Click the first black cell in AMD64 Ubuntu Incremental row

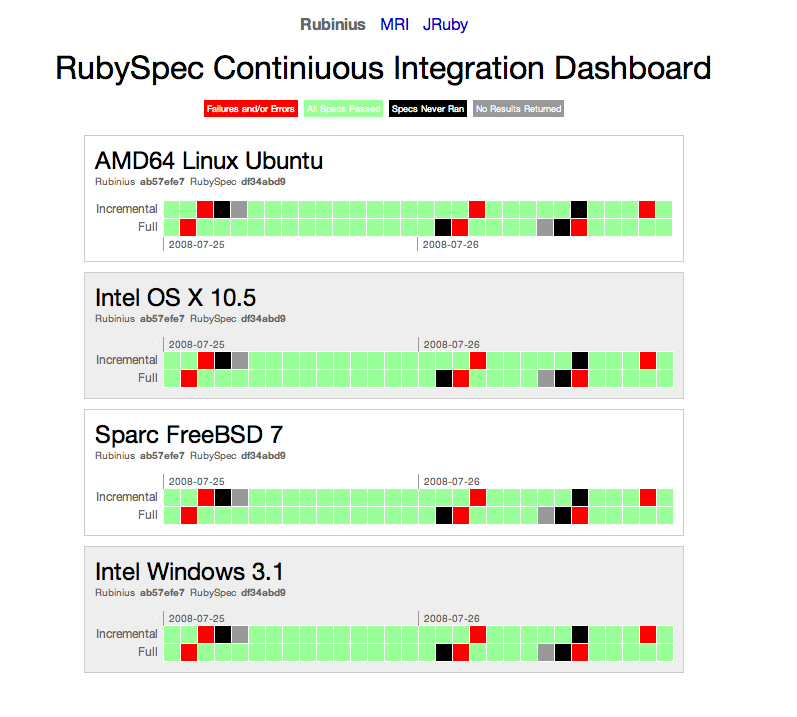pyautogui.click(x=222, y=209)
